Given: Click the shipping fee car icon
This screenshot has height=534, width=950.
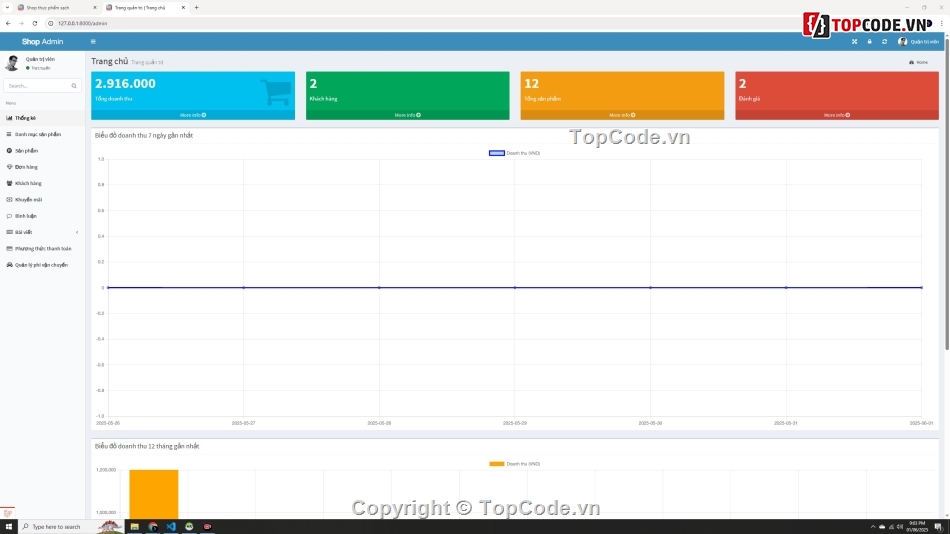Looking at the screenshot, I should click(9, 265).
